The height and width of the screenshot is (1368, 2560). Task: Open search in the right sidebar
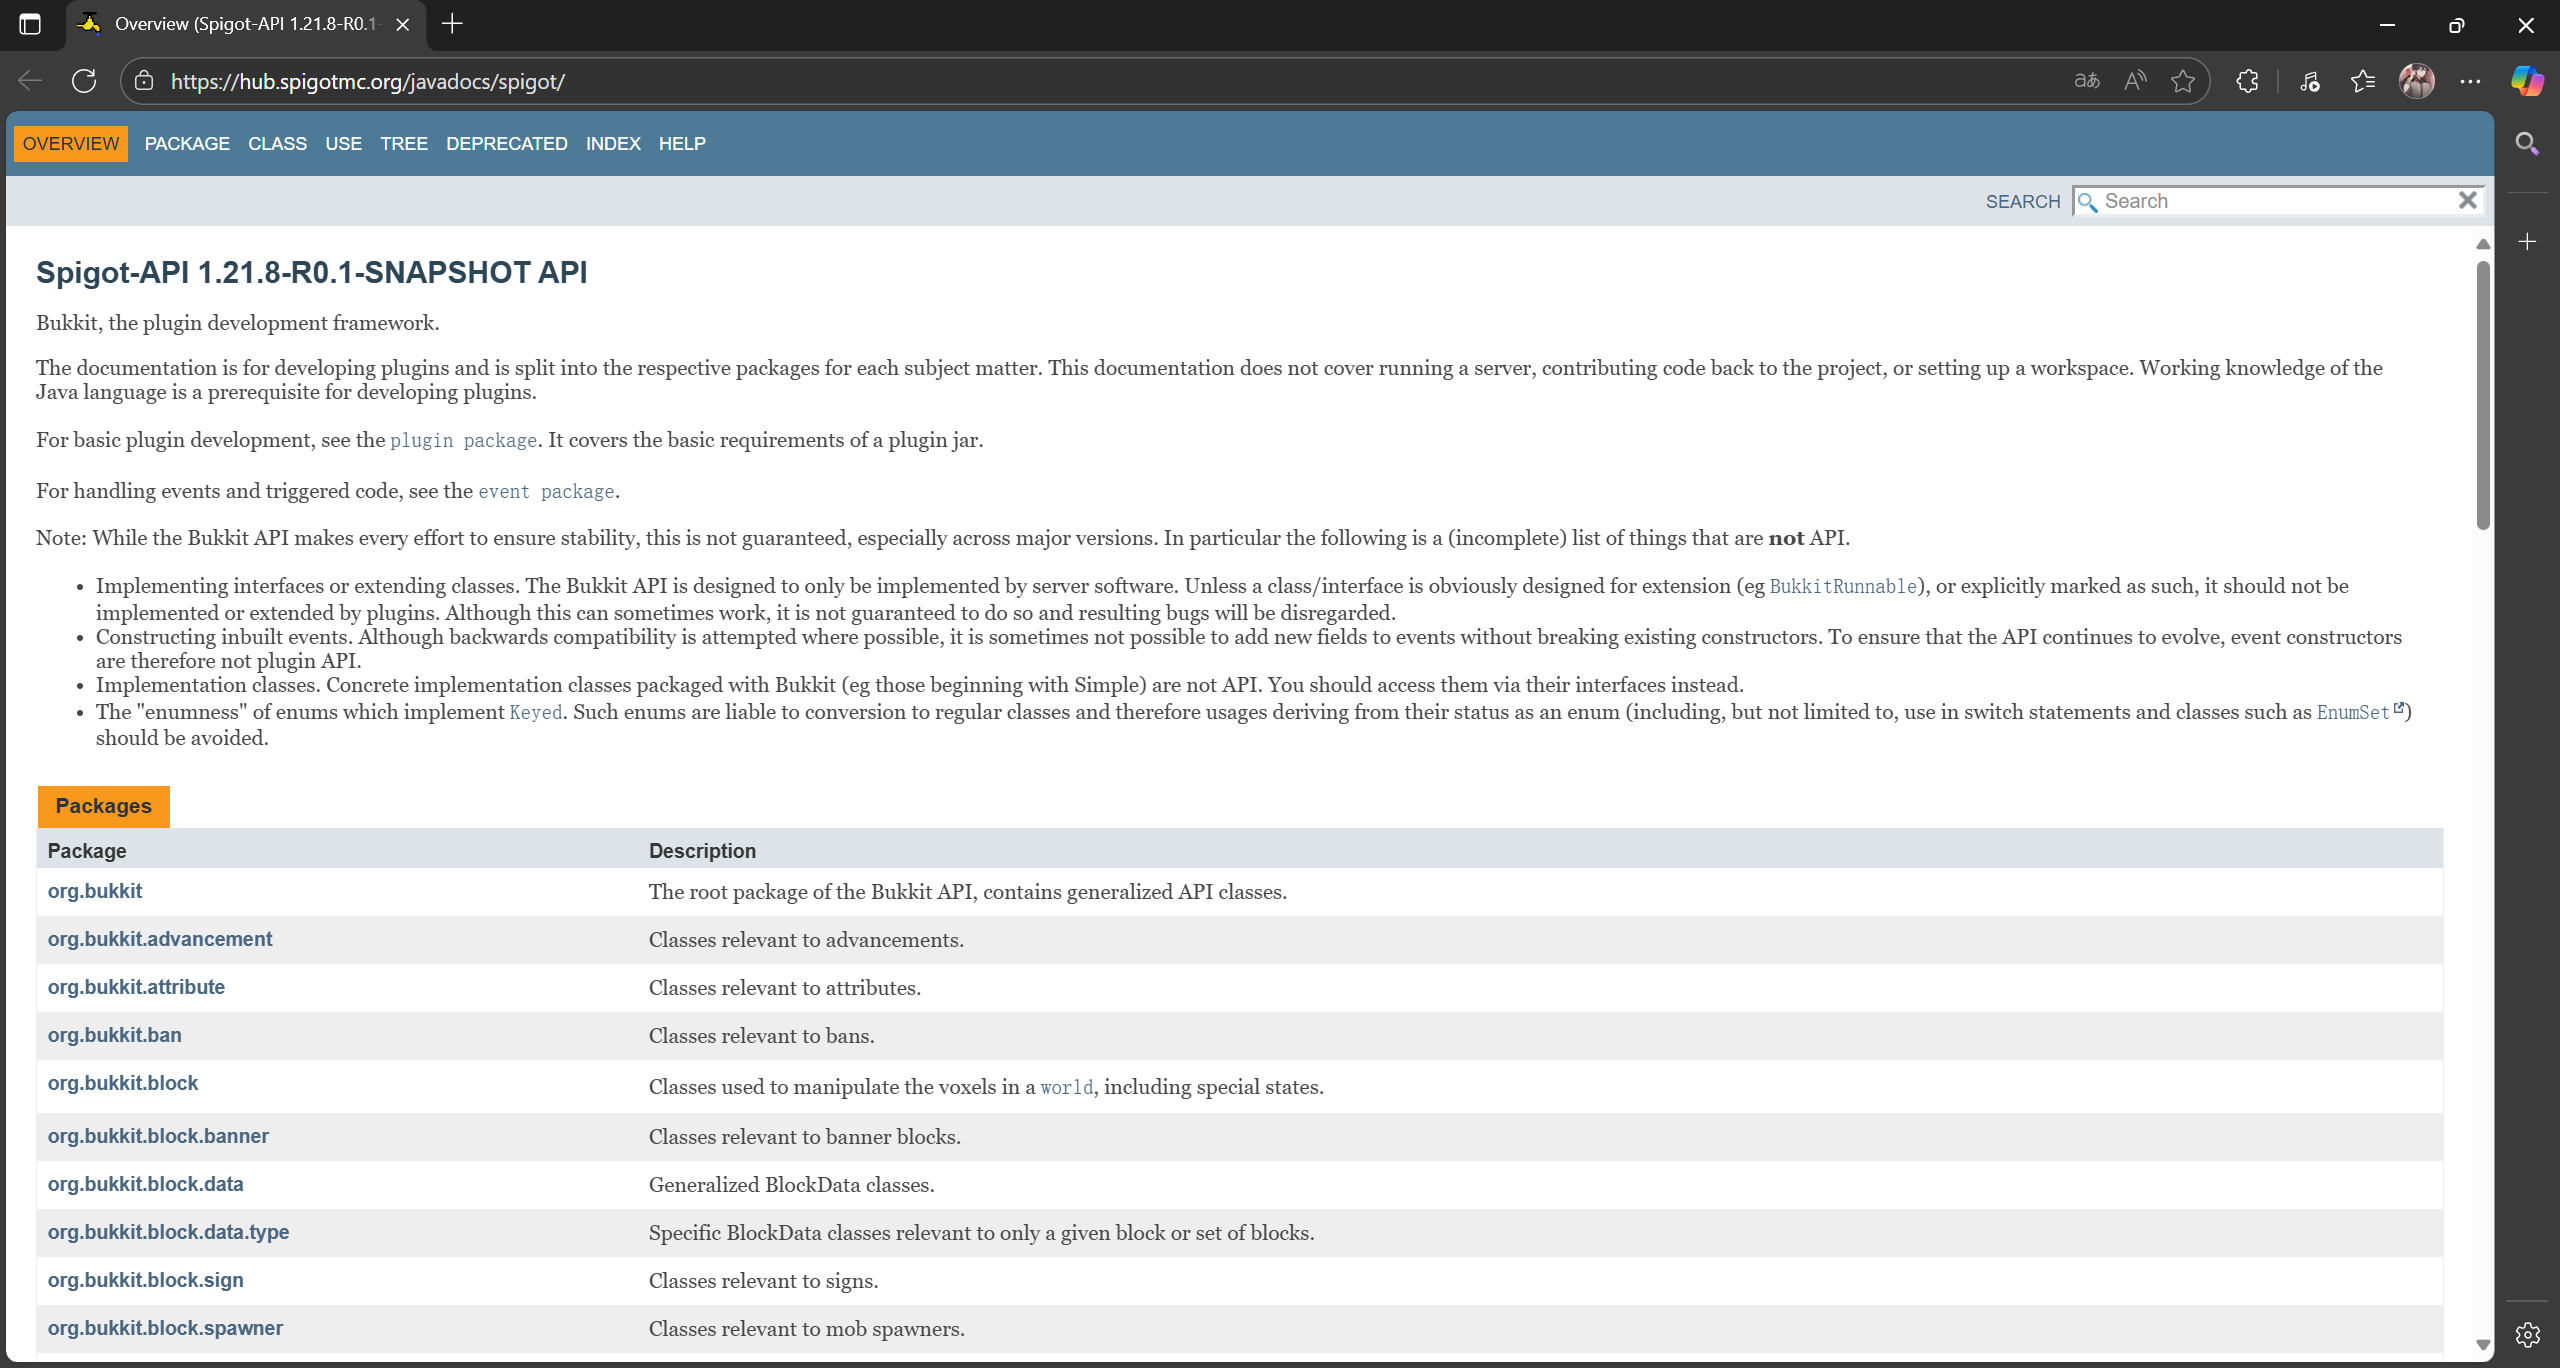click(2527, 143)
